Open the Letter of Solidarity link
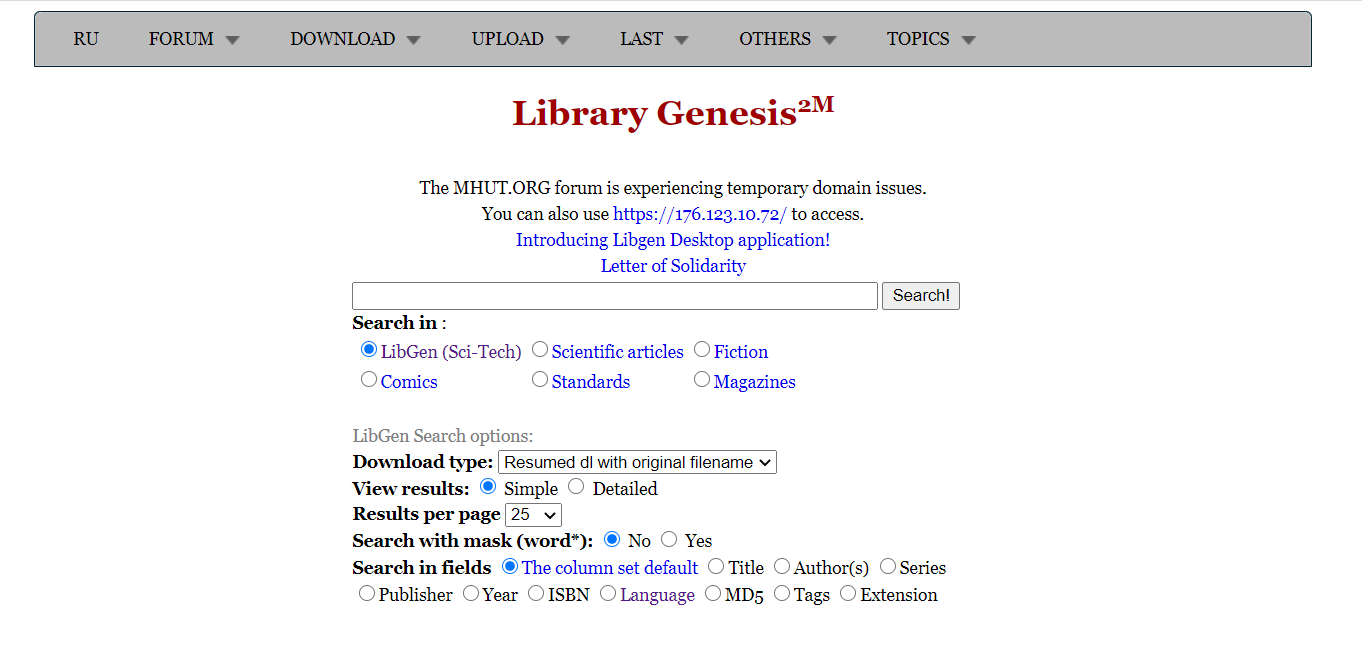 [x=673, y=266]
